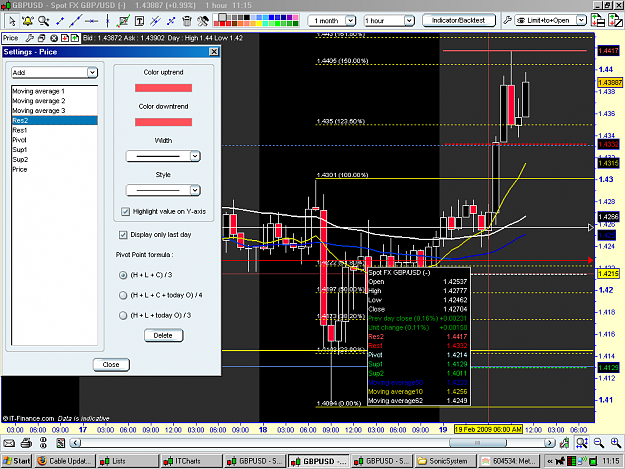The width and height of the screenshot is (625, 469).
Task: Click the scrollbar right arrow
Action: click(550, 443)
